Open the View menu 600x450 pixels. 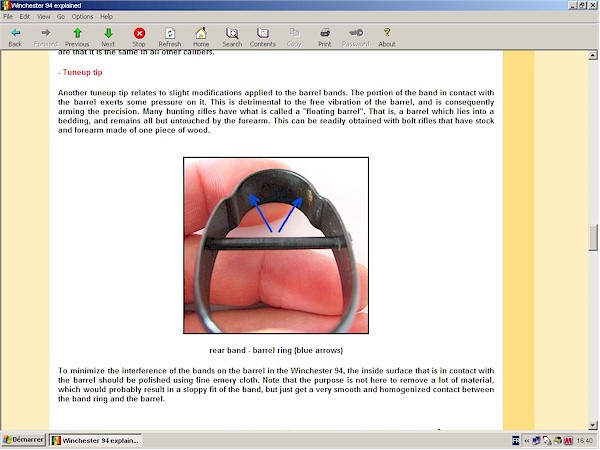[x=44, y=16]
